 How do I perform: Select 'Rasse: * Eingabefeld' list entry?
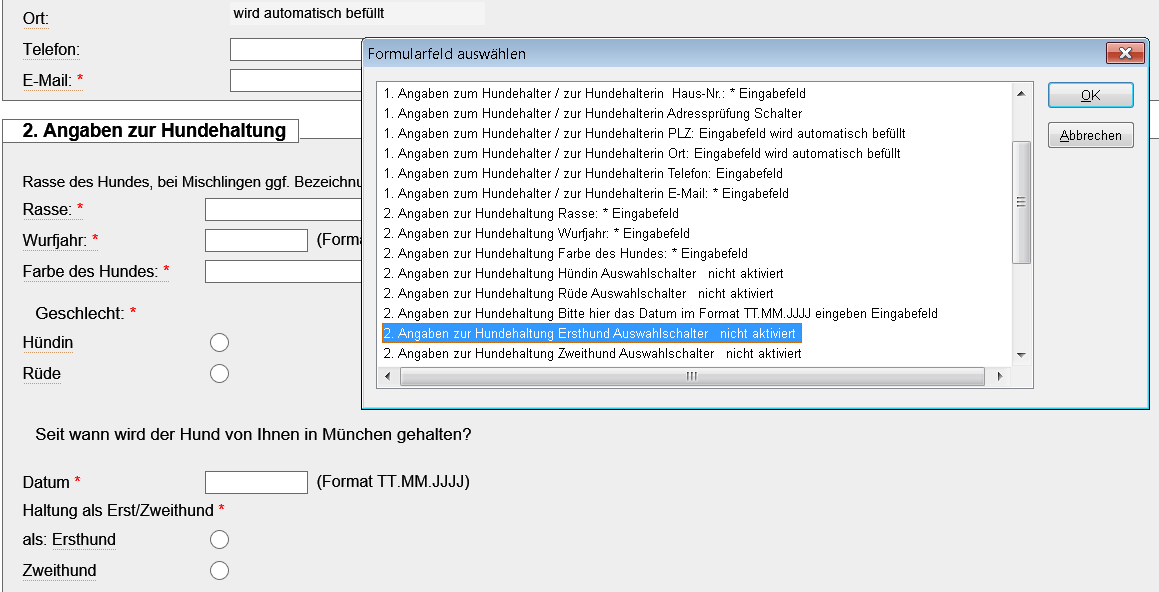pos(531,213)
